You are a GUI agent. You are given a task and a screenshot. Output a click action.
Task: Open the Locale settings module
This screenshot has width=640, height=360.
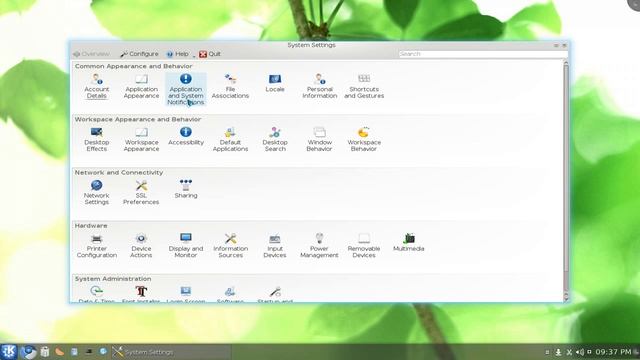point(275,83)
